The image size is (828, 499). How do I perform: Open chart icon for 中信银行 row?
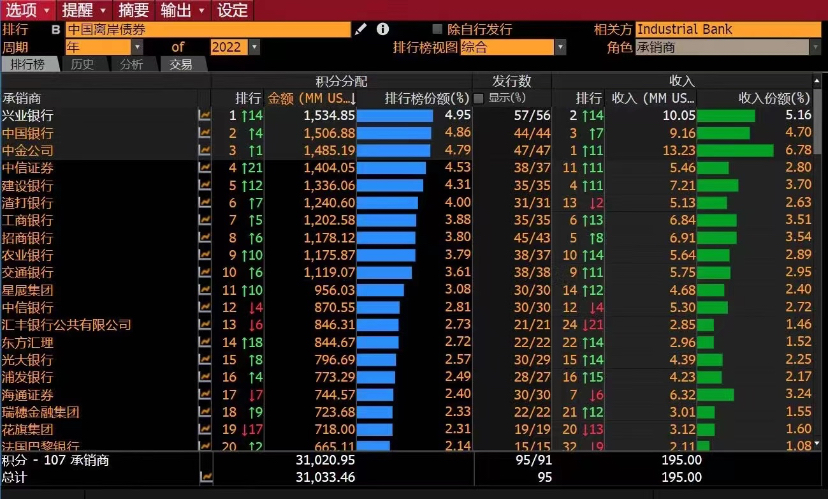[204, 307]
